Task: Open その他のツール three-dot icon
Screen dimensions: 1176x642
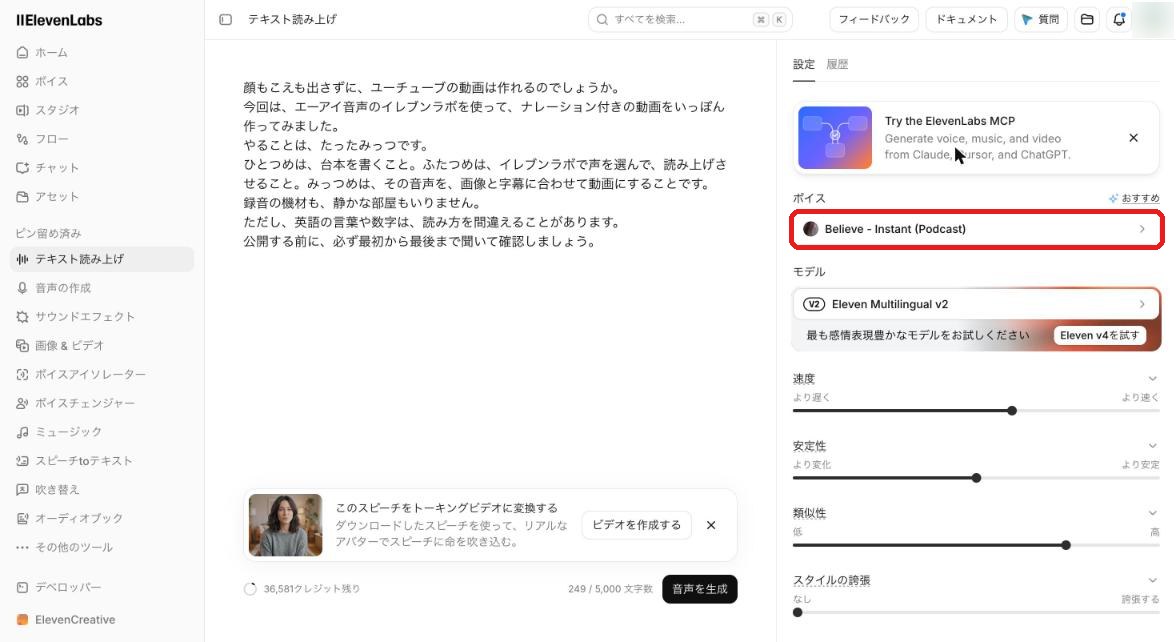Action: pyautogui.click(x=22, y=548)
